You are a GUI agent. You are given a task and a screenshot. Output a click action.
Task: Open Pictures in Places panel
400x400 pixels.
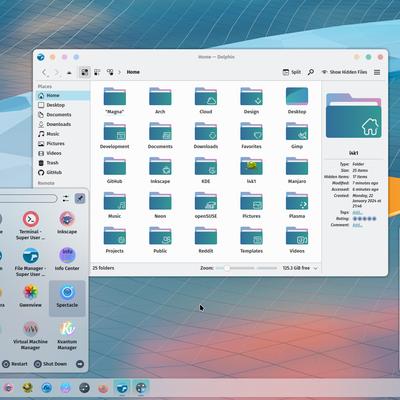(x=63, y=144)
